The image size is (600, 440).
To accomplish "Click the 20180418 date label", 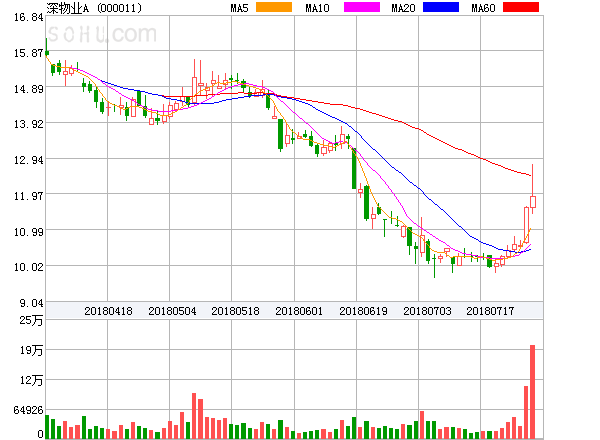I will [x=108, y=311].
